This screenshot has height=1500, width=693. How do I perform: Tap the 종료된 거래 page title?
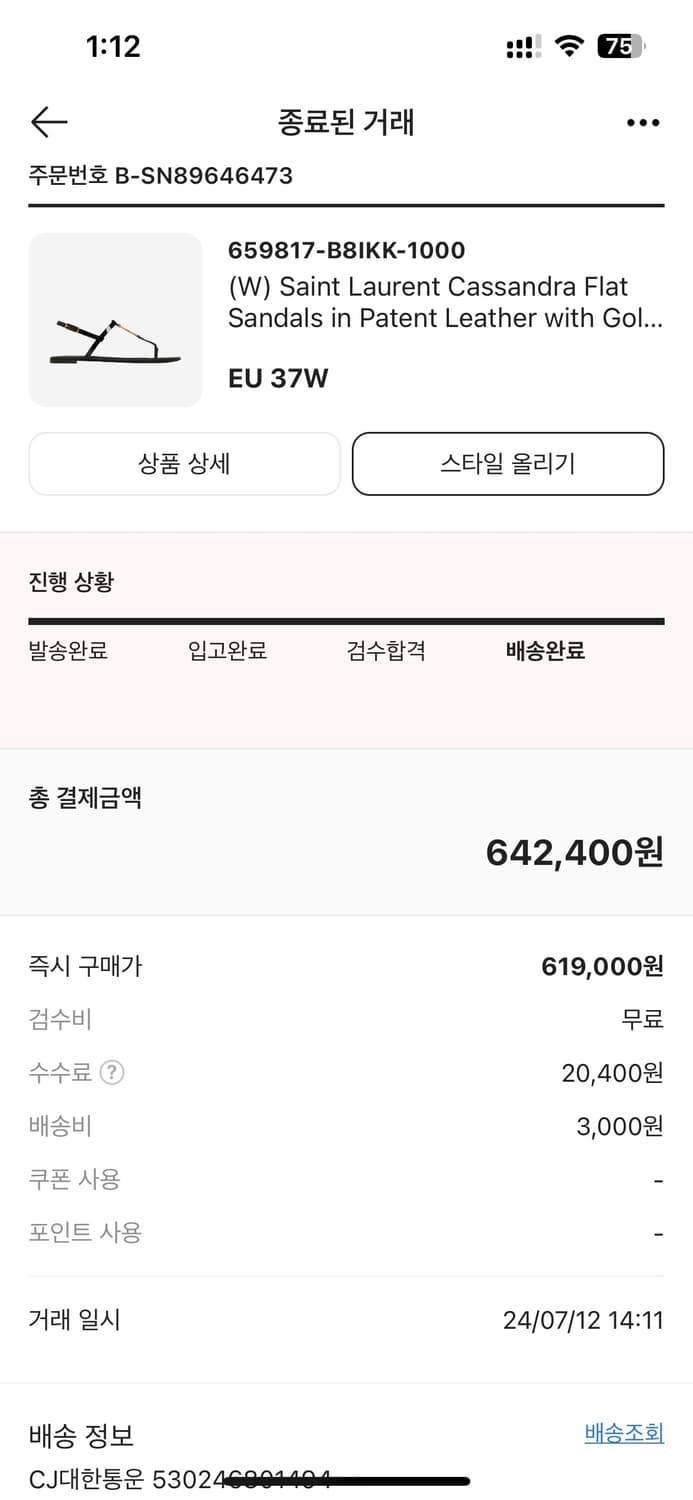[x=346, y=122]
